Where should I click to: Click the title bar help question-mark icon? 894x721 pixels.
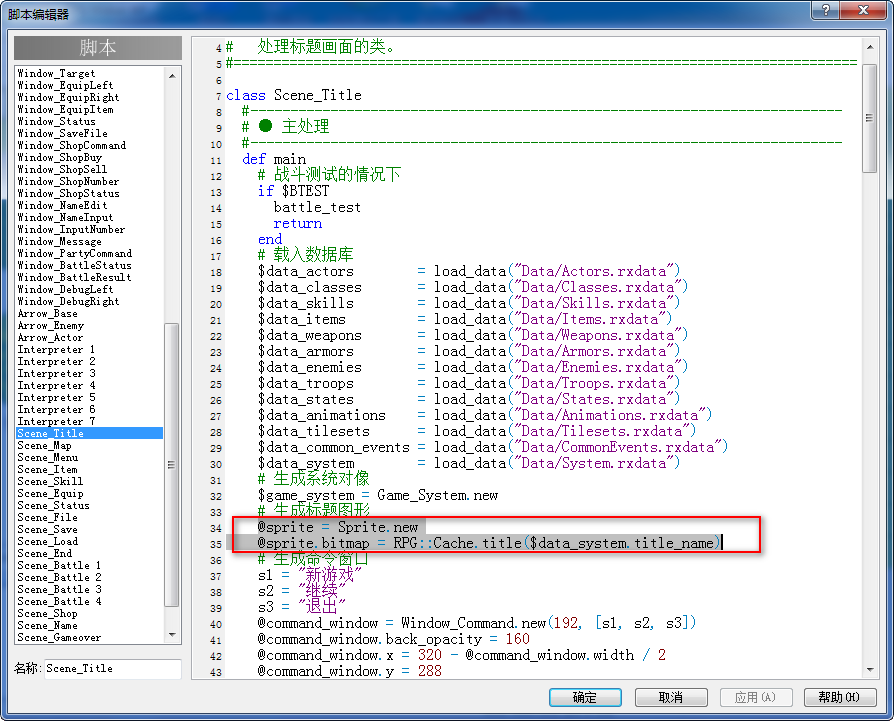coord(826,10)
